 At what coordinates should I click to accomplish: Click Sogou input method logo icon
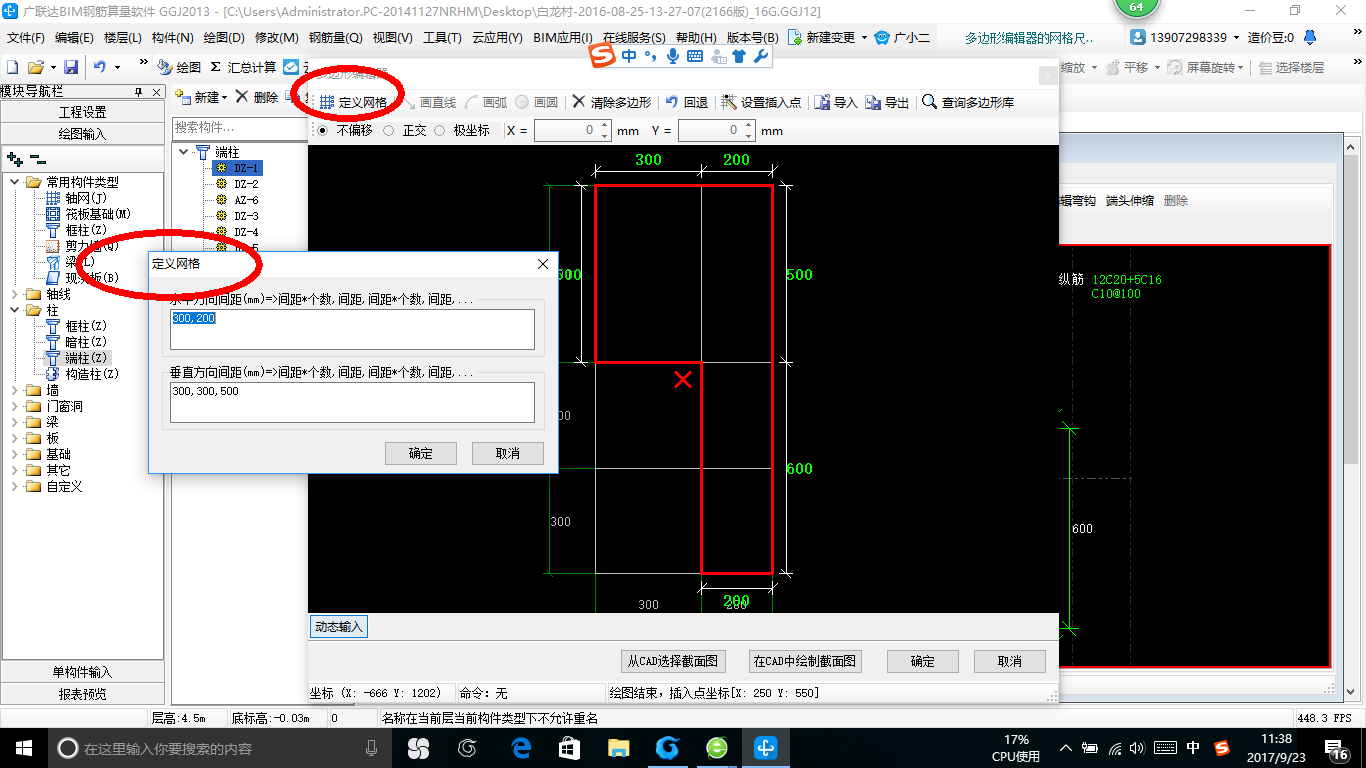(603, 56)
